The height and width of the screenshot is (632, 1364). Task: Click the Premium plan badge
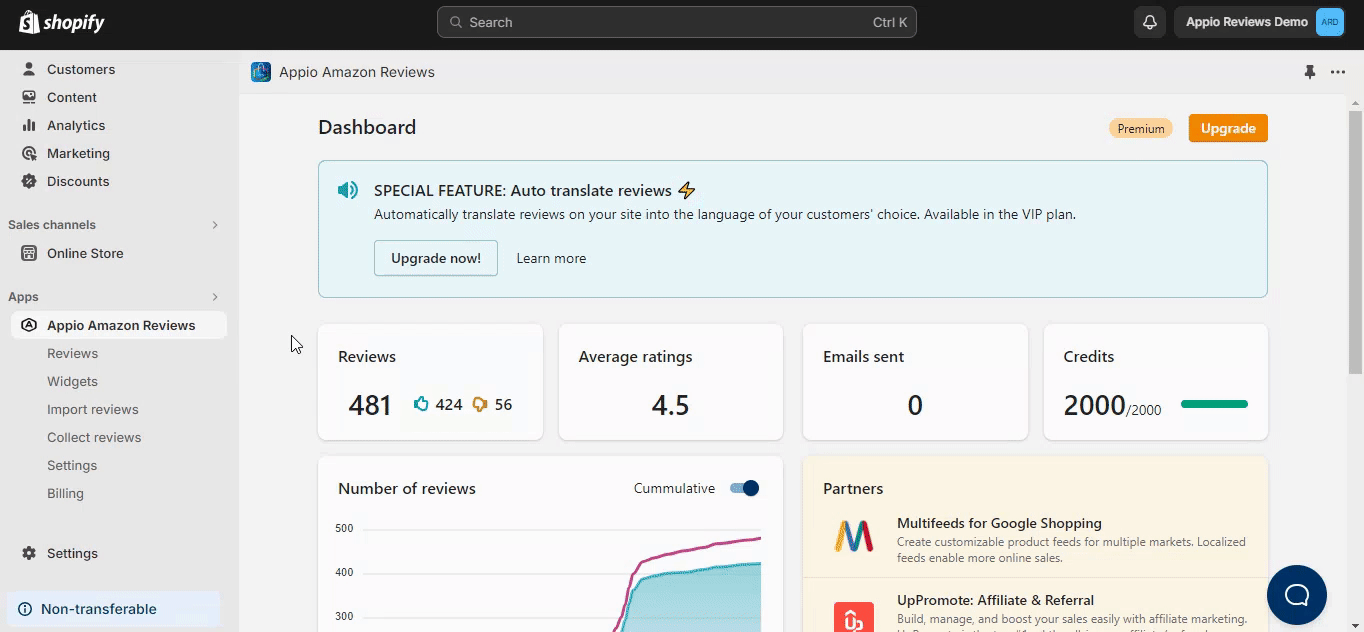(x=1141, y=129)
